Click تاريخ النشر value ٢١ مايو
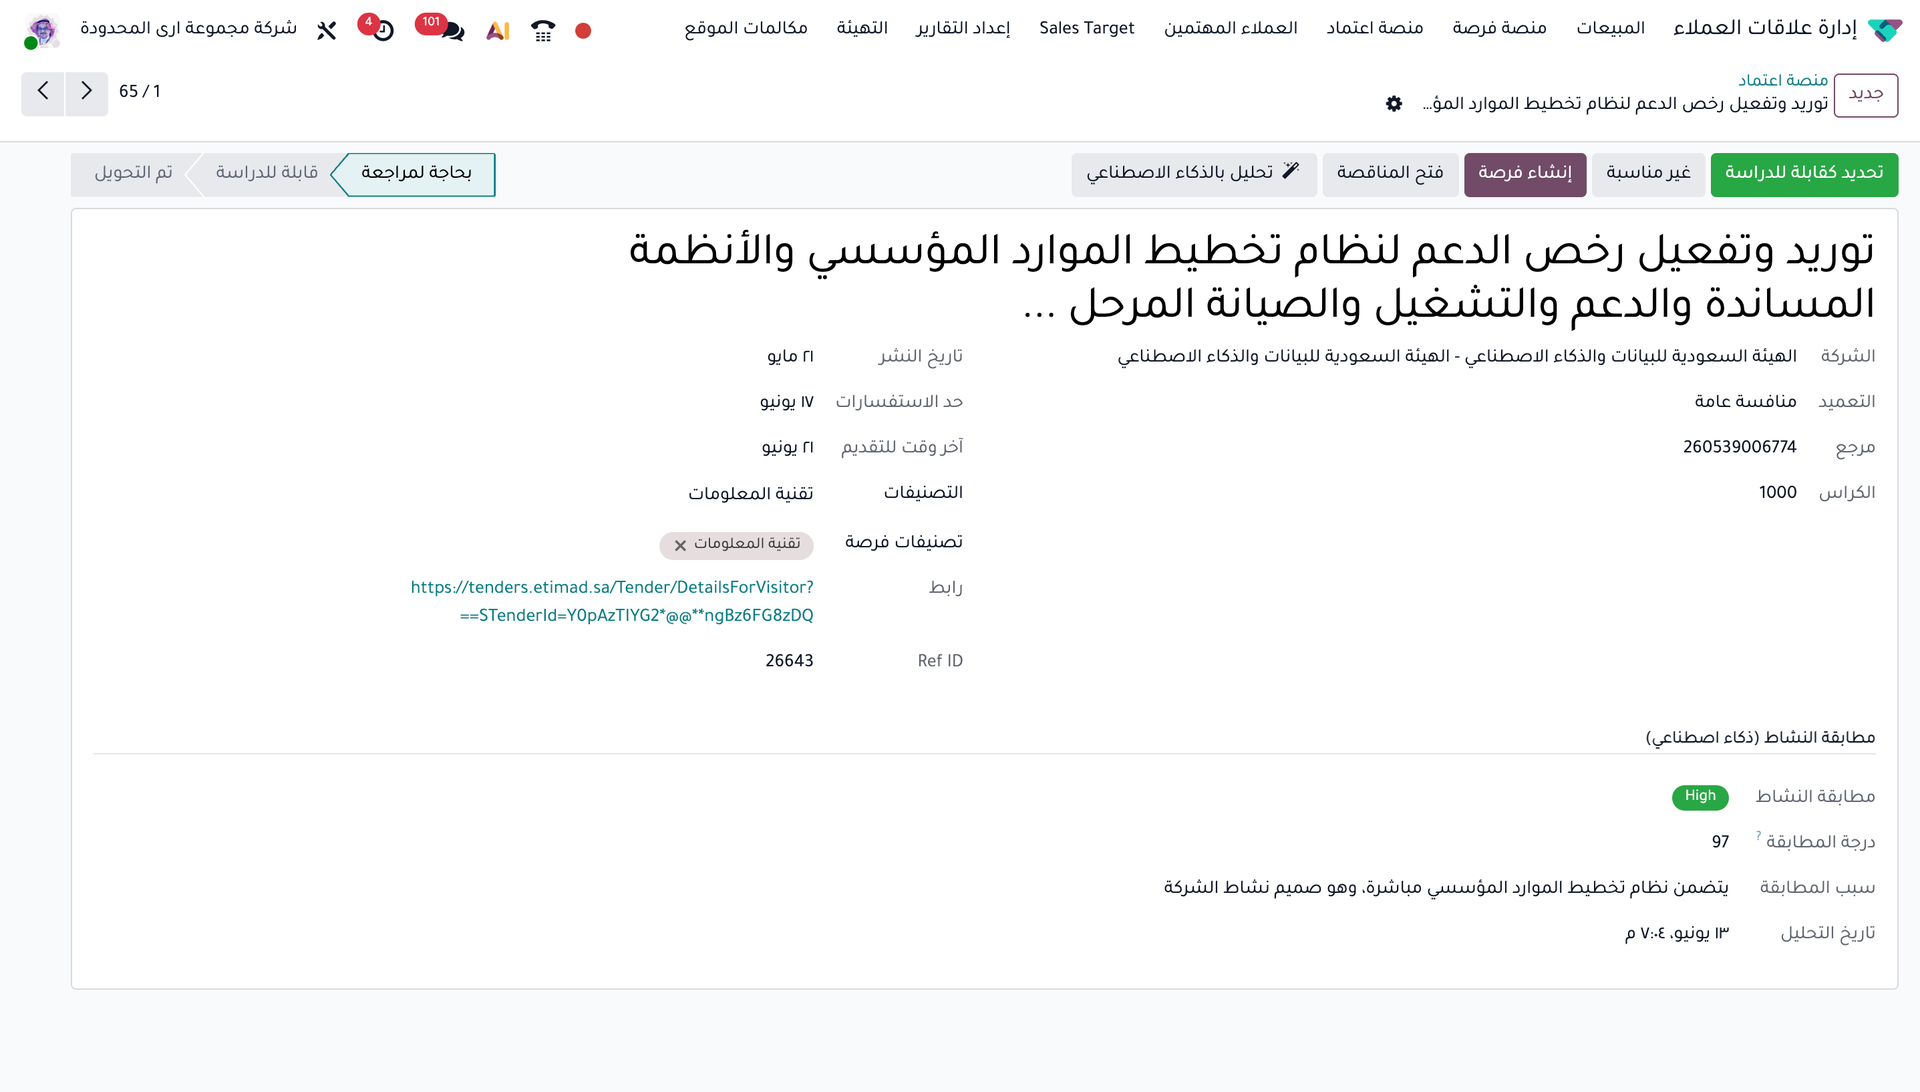Screen dimensions: 1920x1092 coord(790,357)
